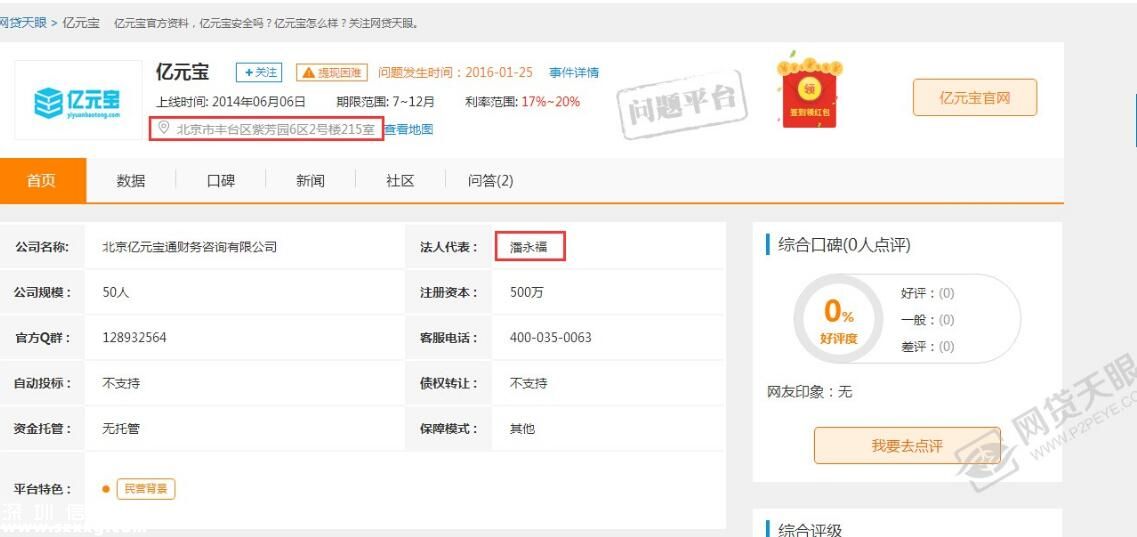The width and height of the screenshot is (1137, 537).
Task: Switch to the 问答(2) tab
Action: (x=490, y=180)
